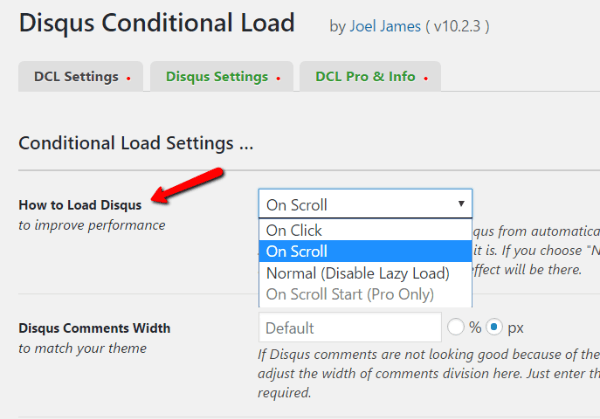Click the Disqus Comments Width label

[95, 328]
